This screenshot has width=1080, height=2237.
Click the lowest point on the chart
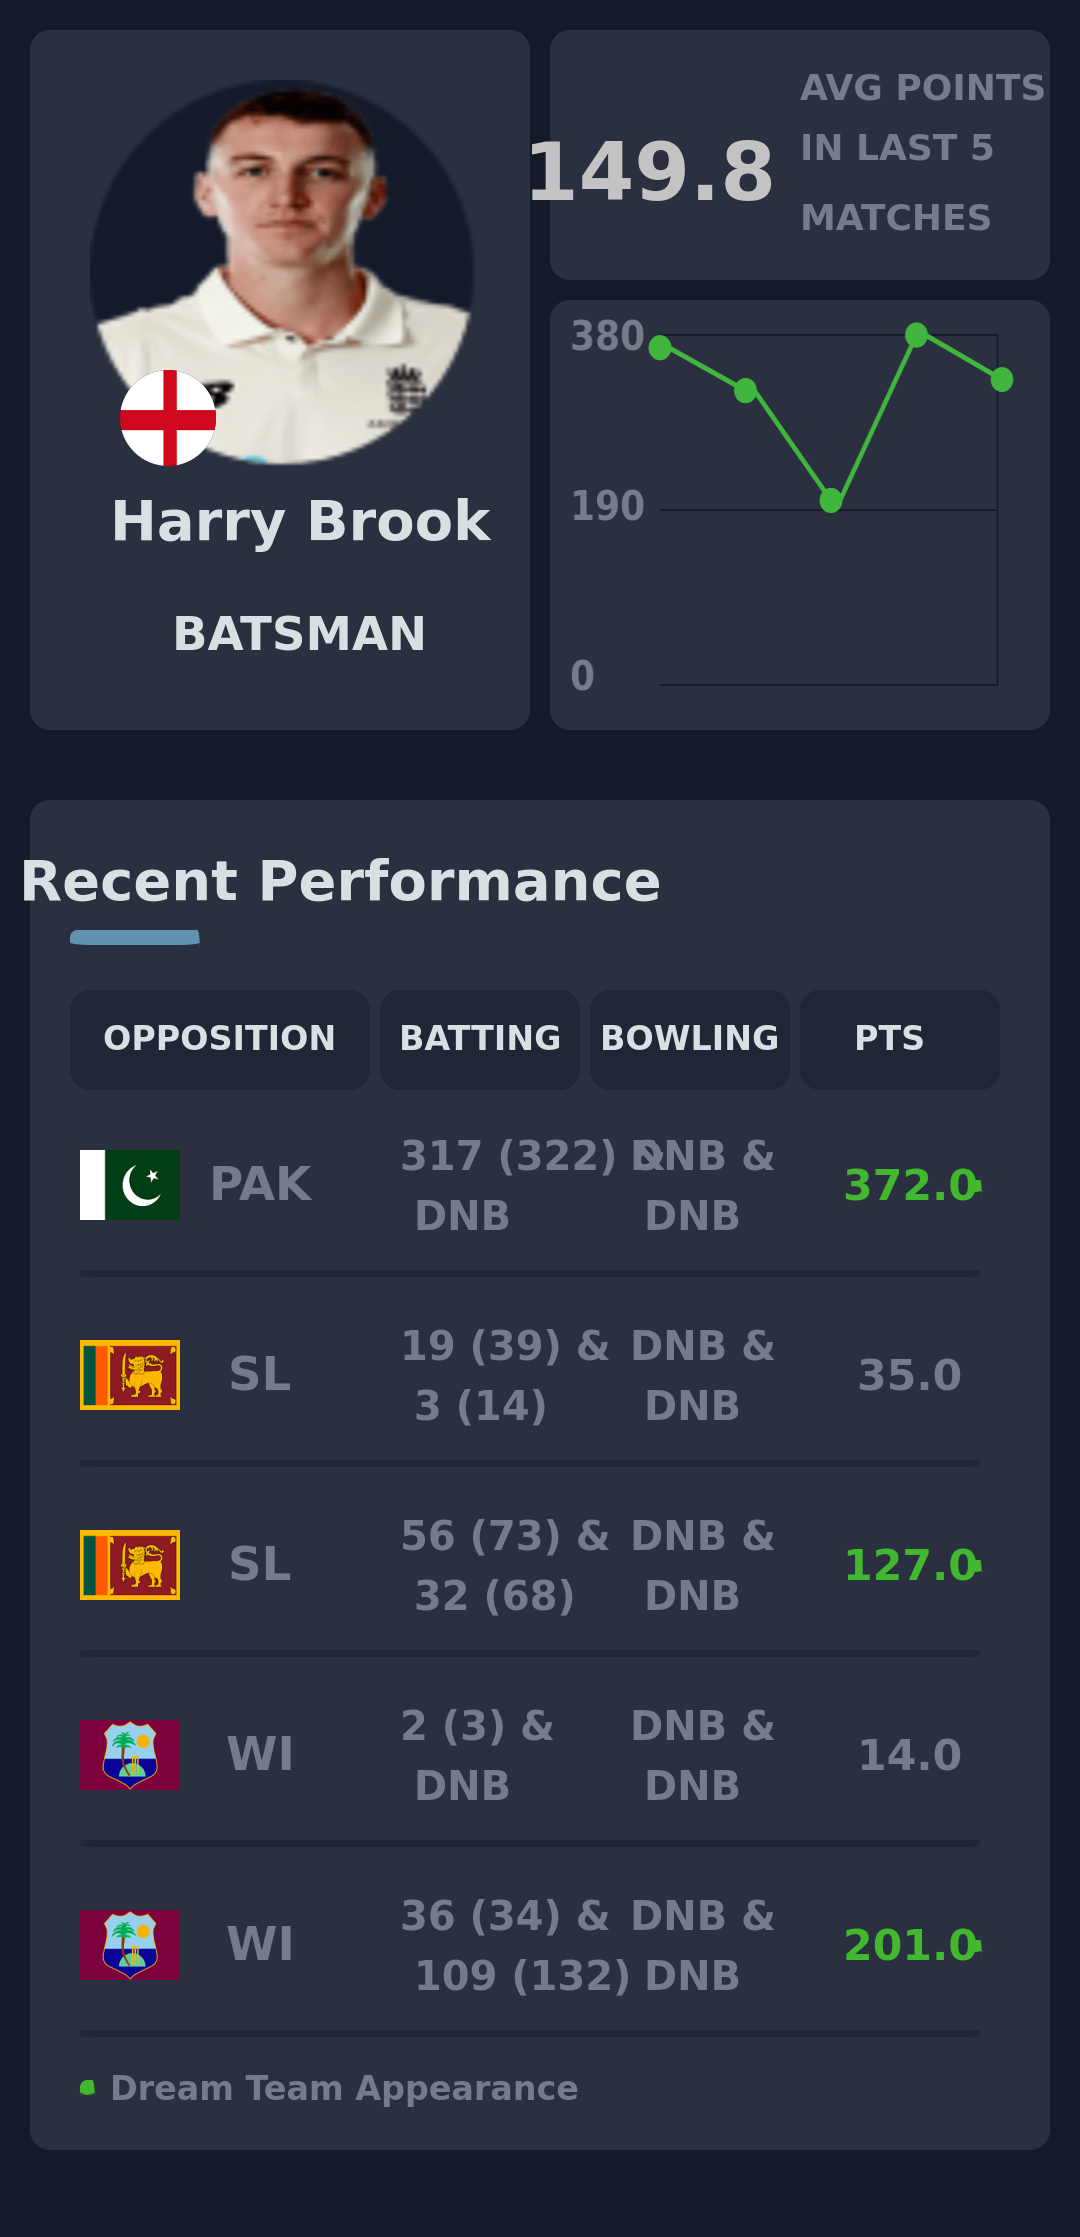point(831,500)
